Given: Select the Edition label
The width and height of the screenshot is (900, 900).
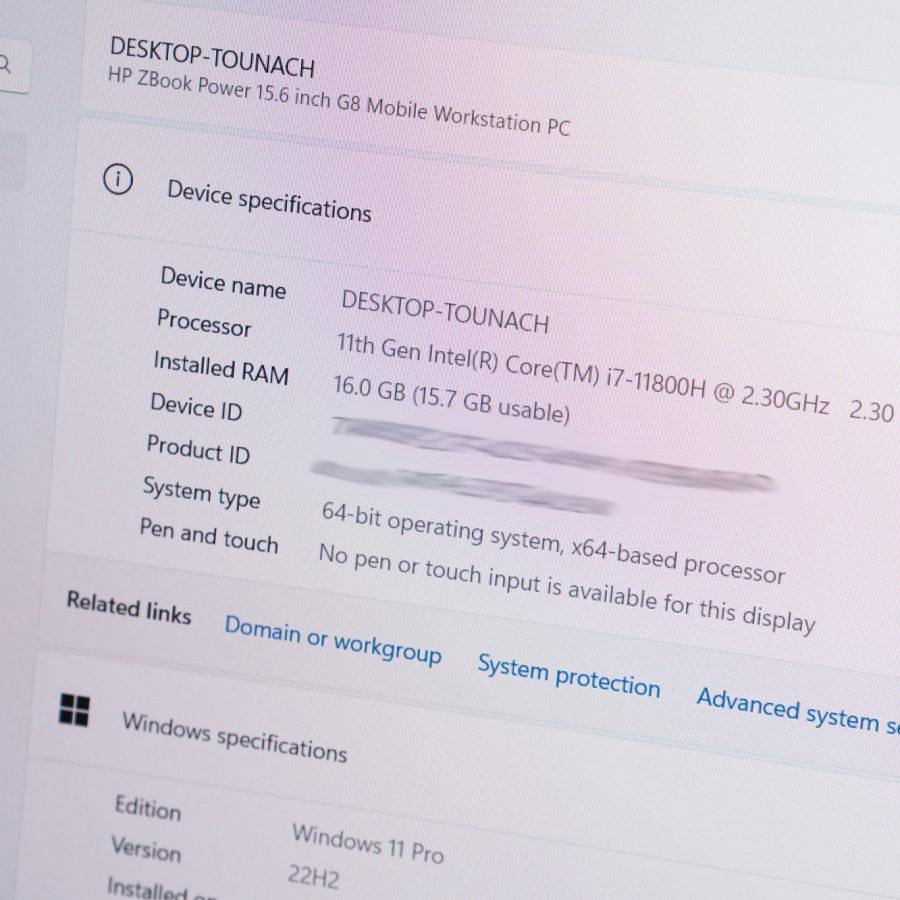Looking at the screenshot, I should coord(148,808).
